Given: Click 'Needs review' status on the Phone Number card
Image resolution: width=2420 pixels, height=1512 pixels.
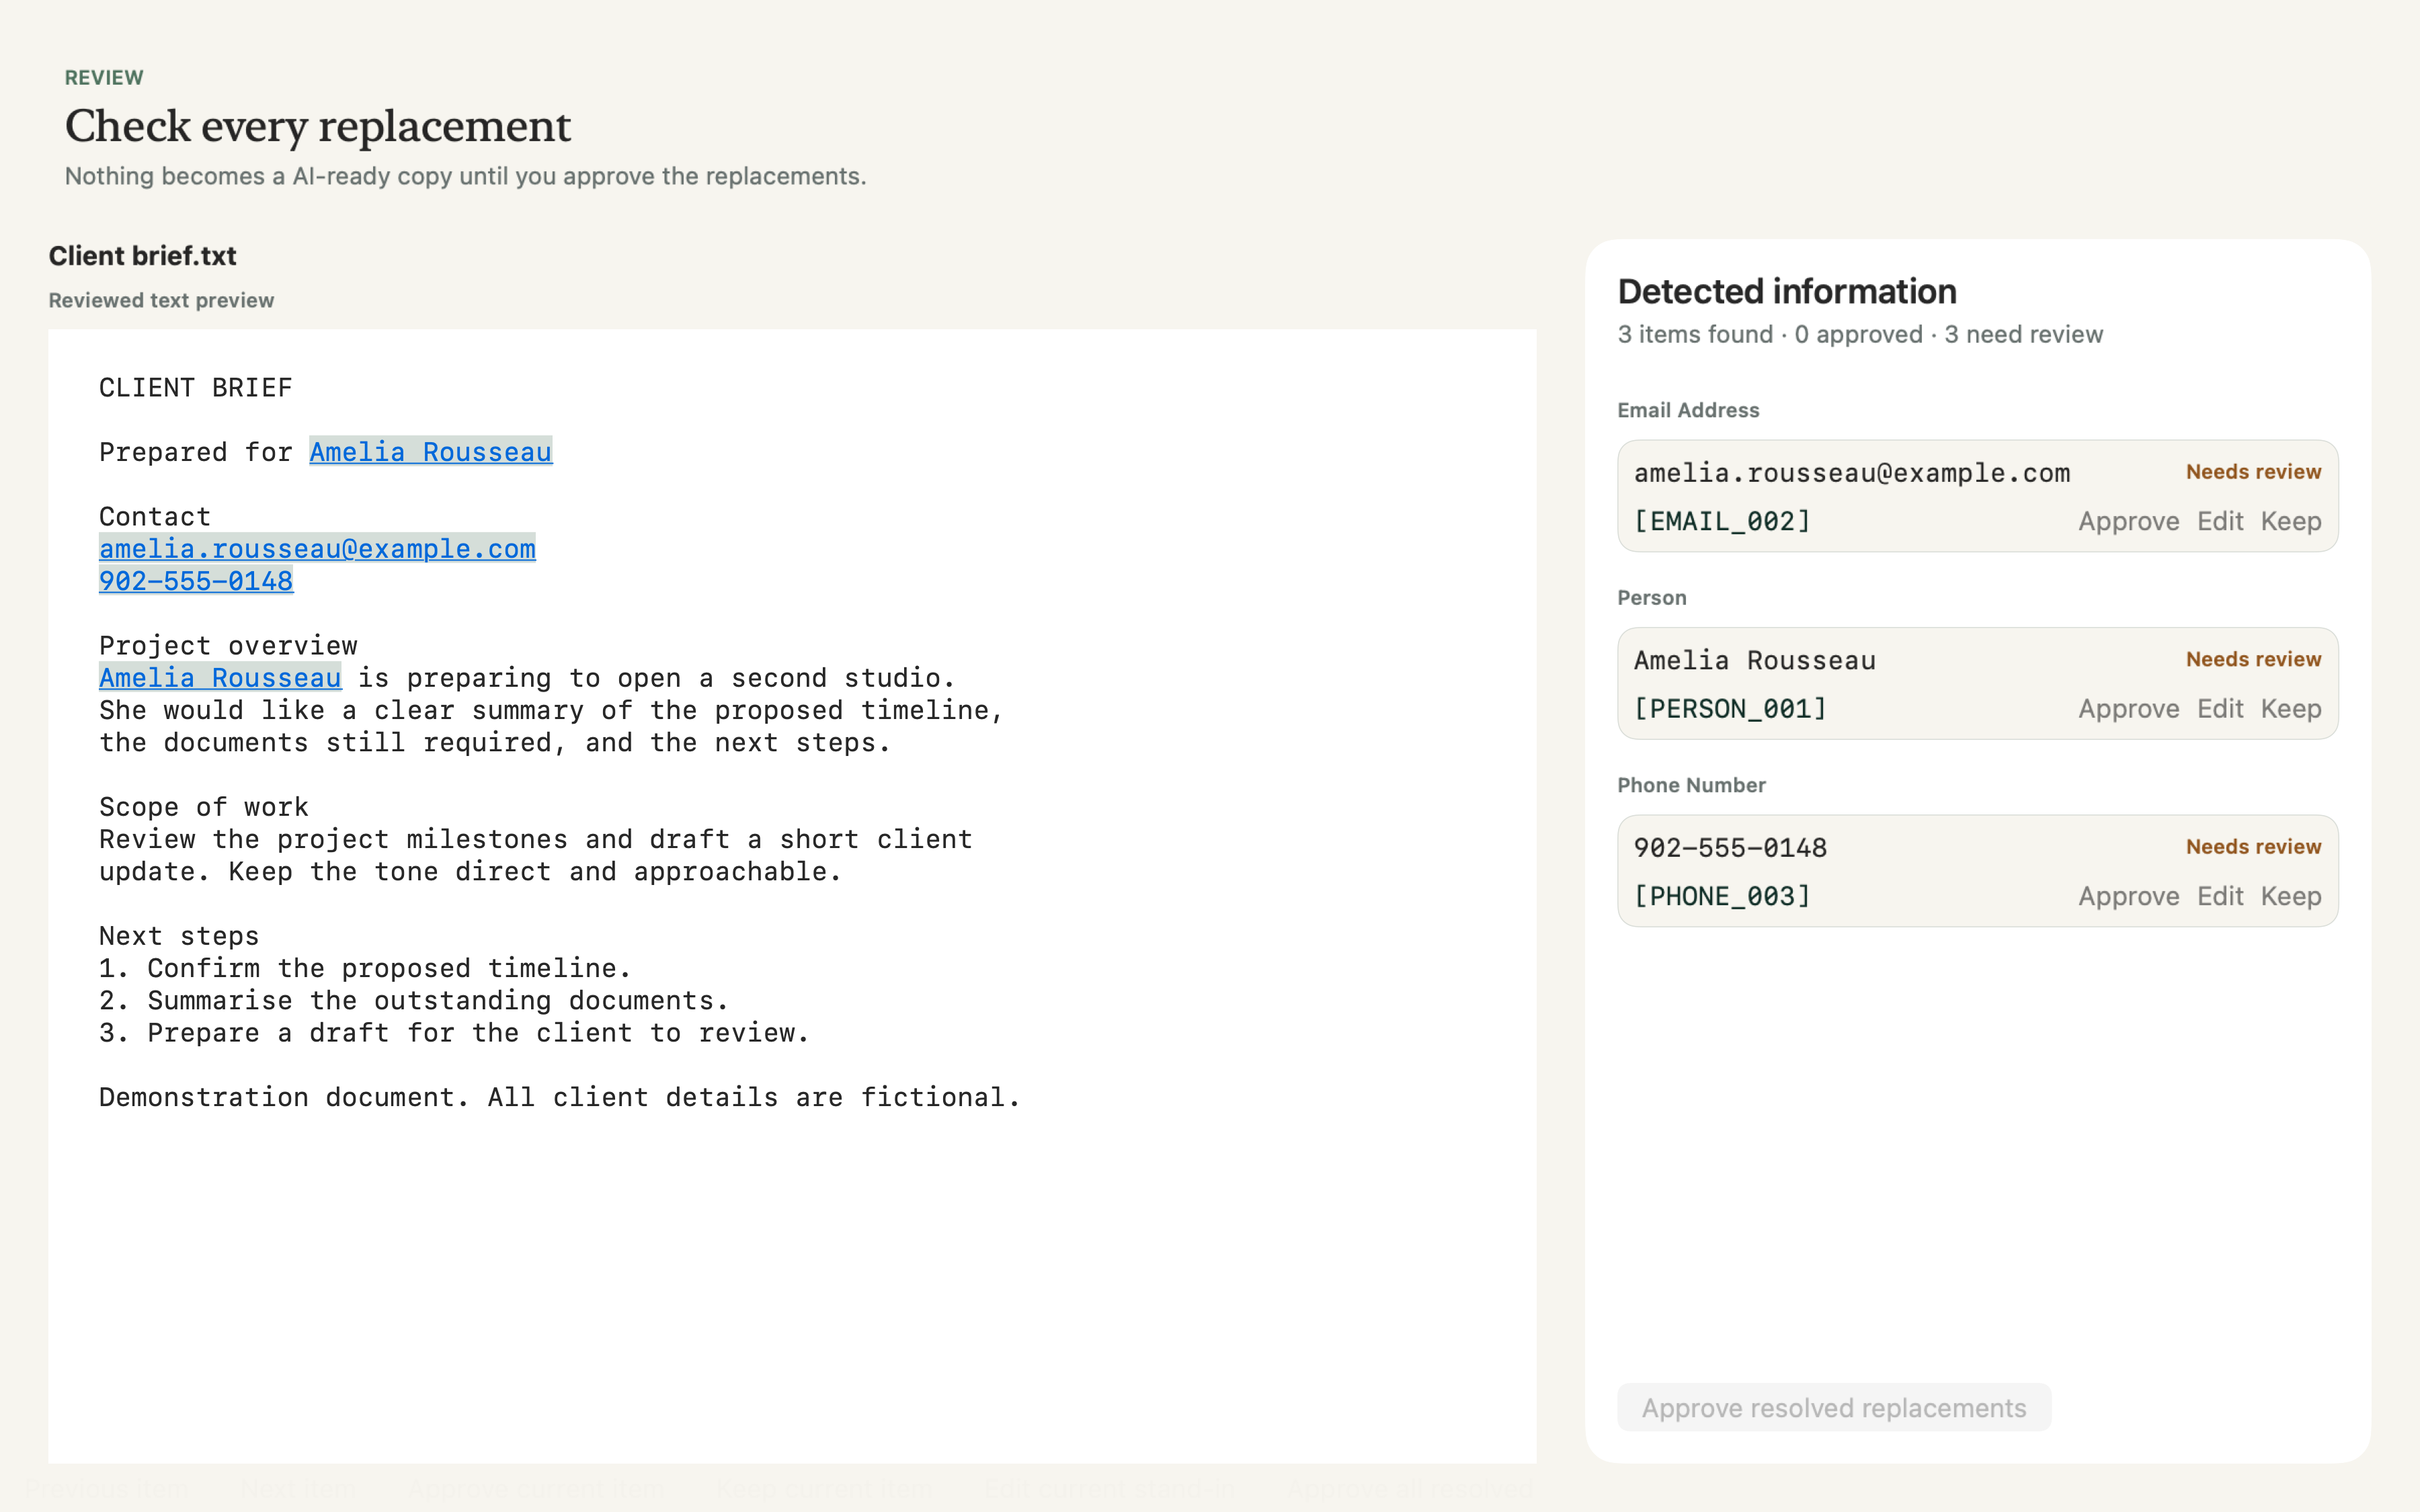Looking at the screenshot, I should [2253, 847].
